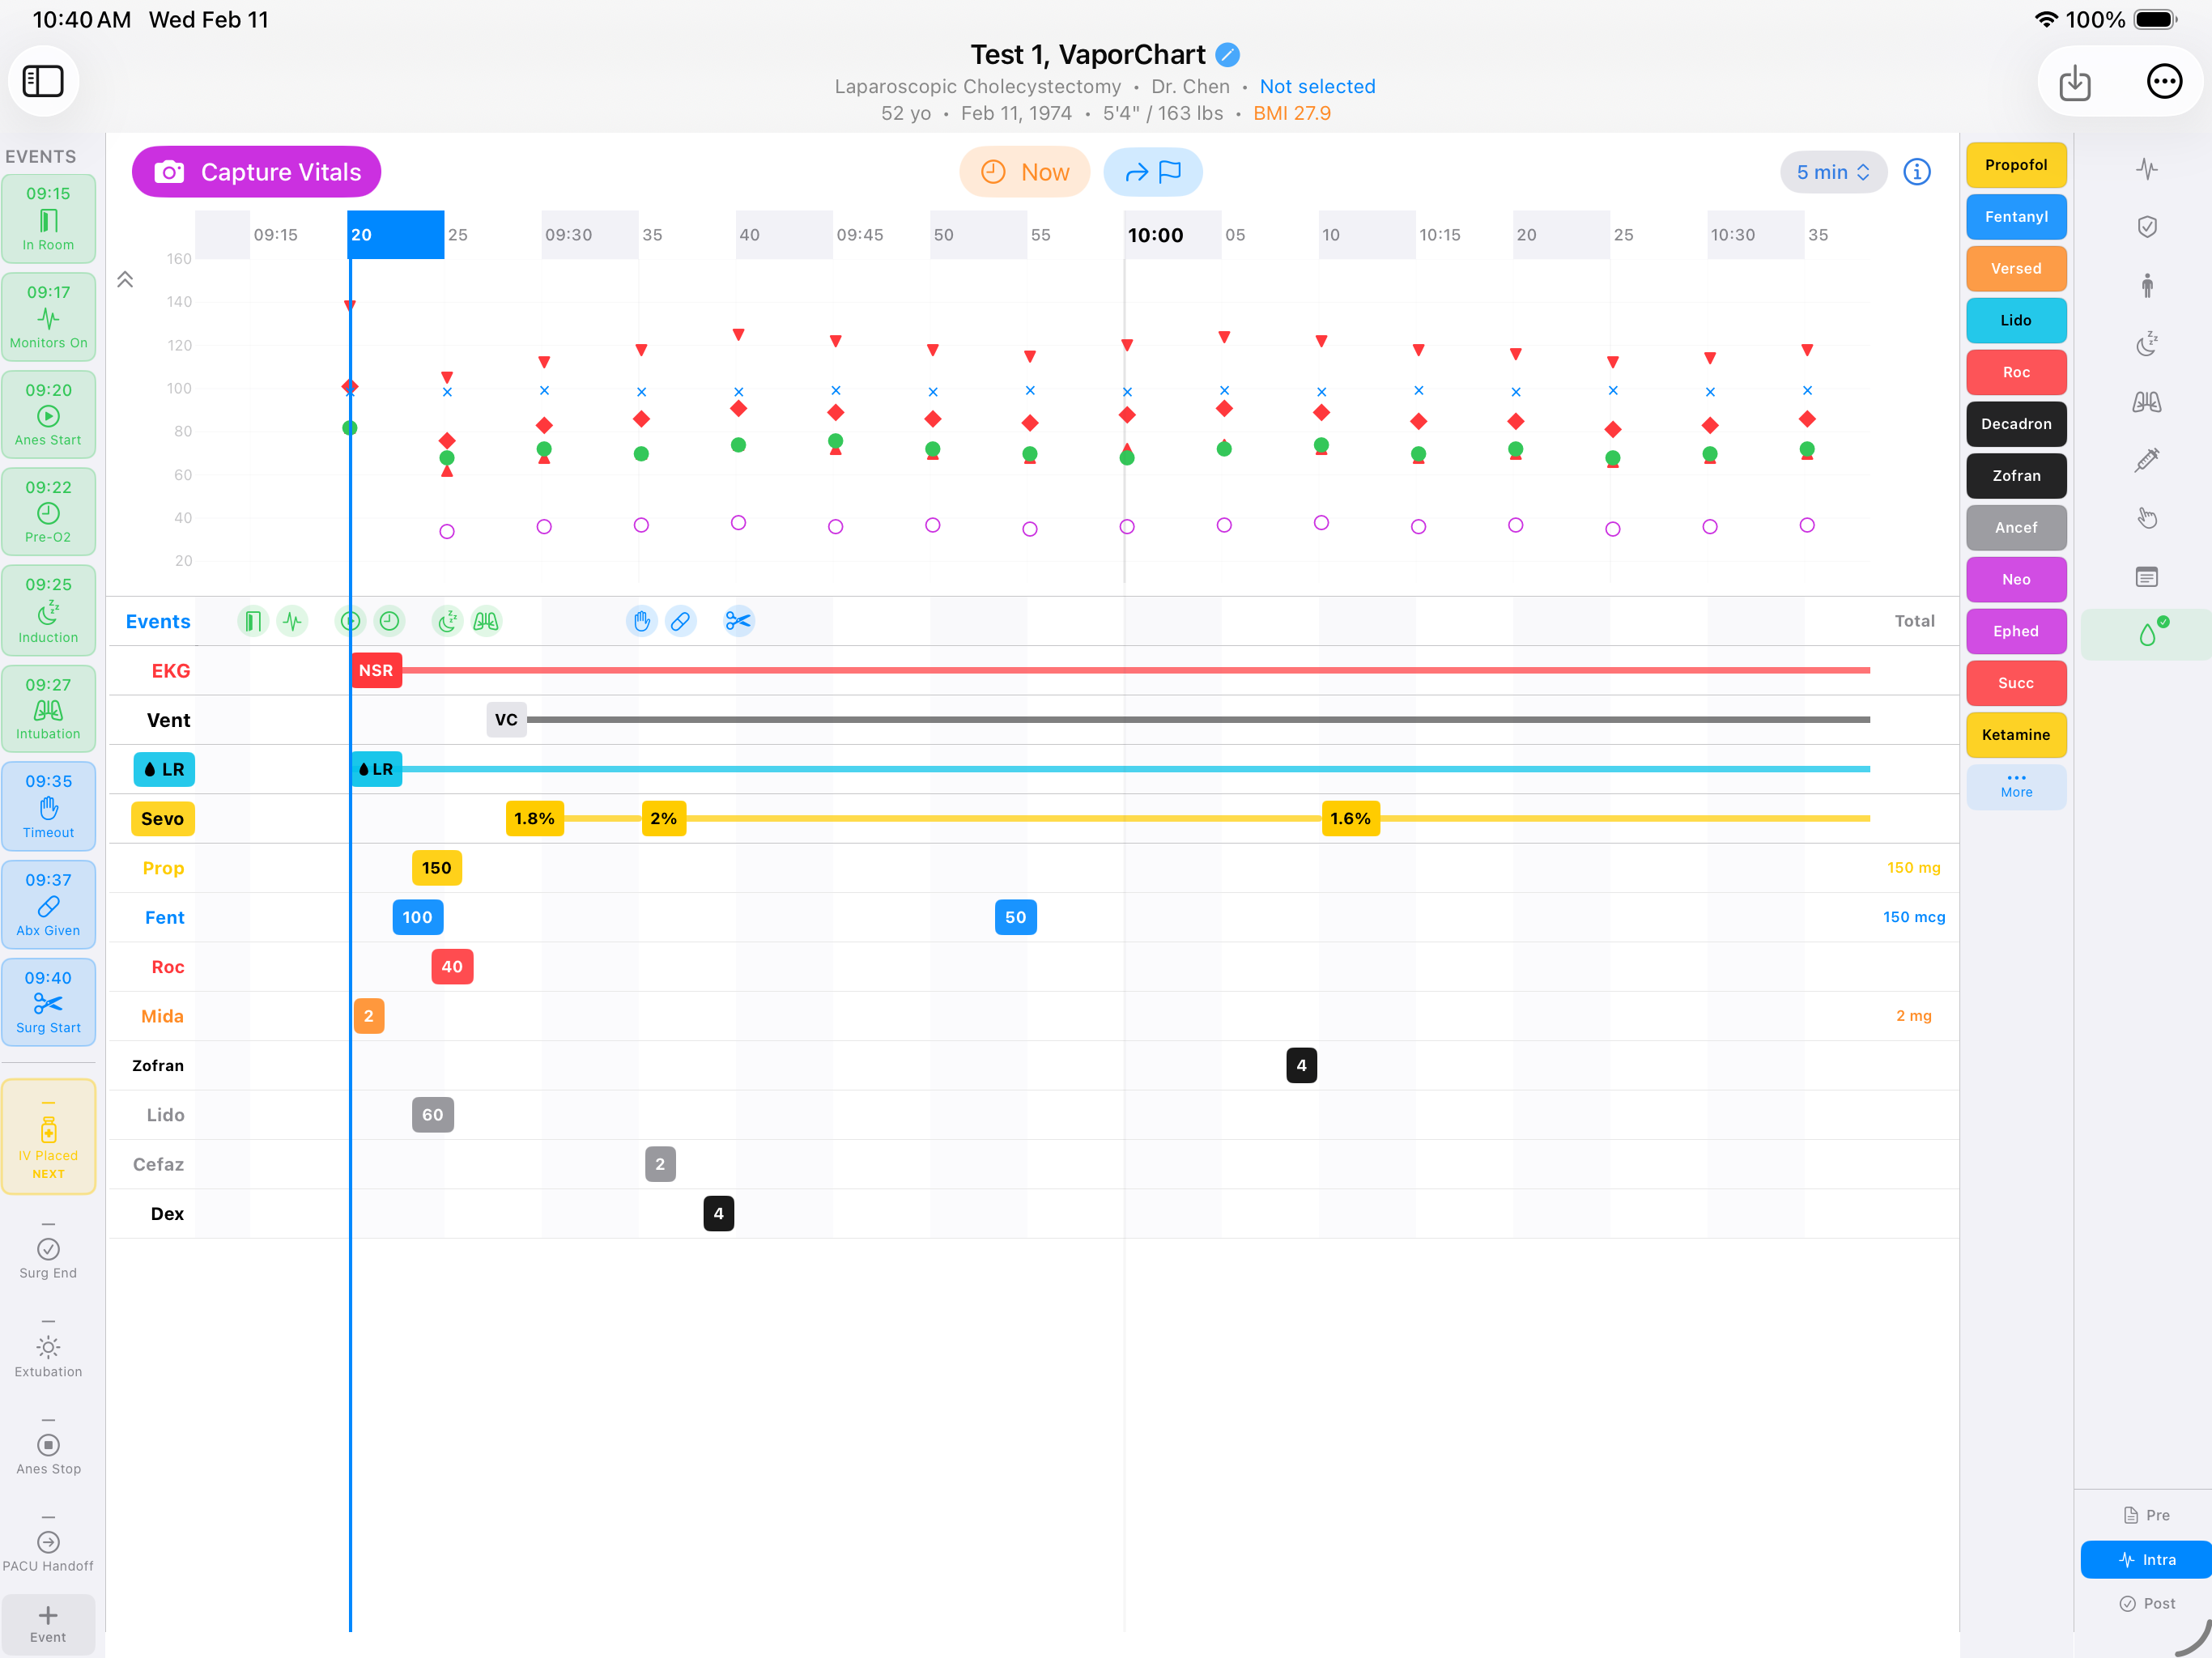The image size is (2212, 1658).
Task: Select the lungs ventilation icon in right sidebar
Action: click(x=2148, y=402)
